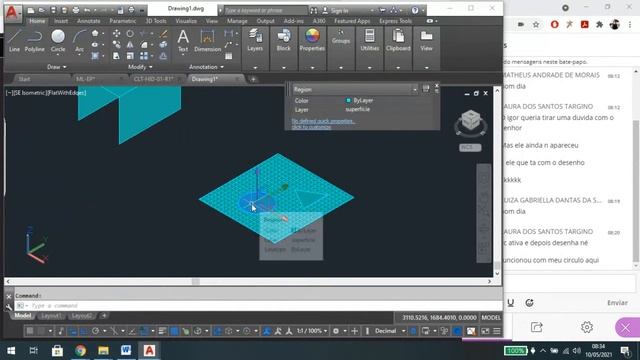This screenshot has width=640, height=360.
Task: Open the Utilities calculator button
Action: click(x=369, y=40)
